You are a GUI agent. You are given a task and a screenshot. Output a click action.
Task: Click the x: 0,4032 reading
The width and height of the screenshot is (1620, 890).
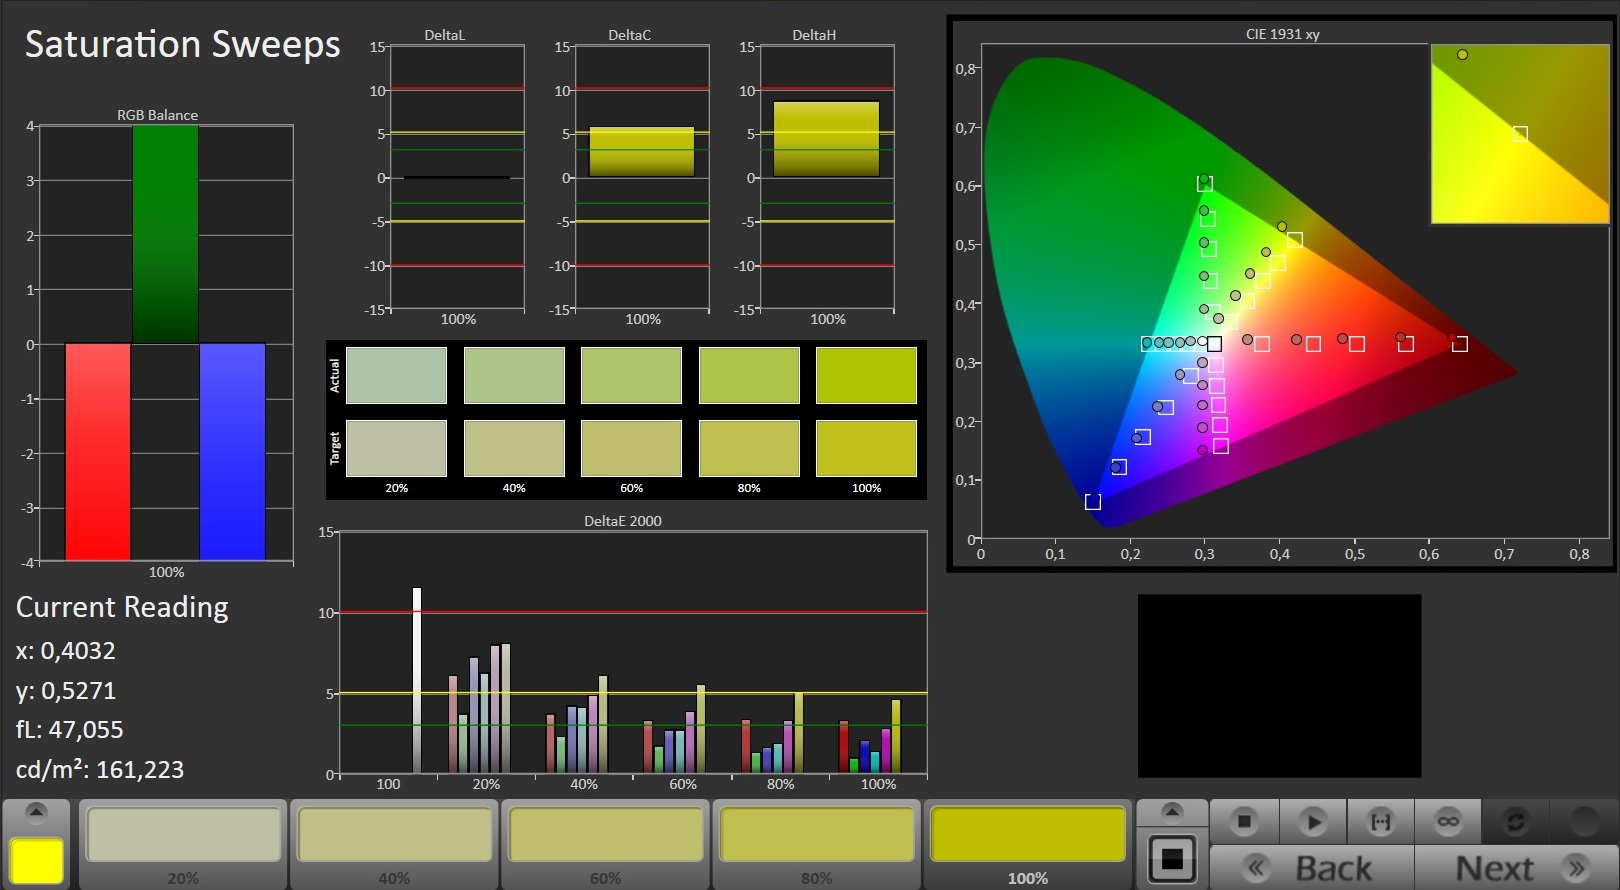[x=66, y=651]
